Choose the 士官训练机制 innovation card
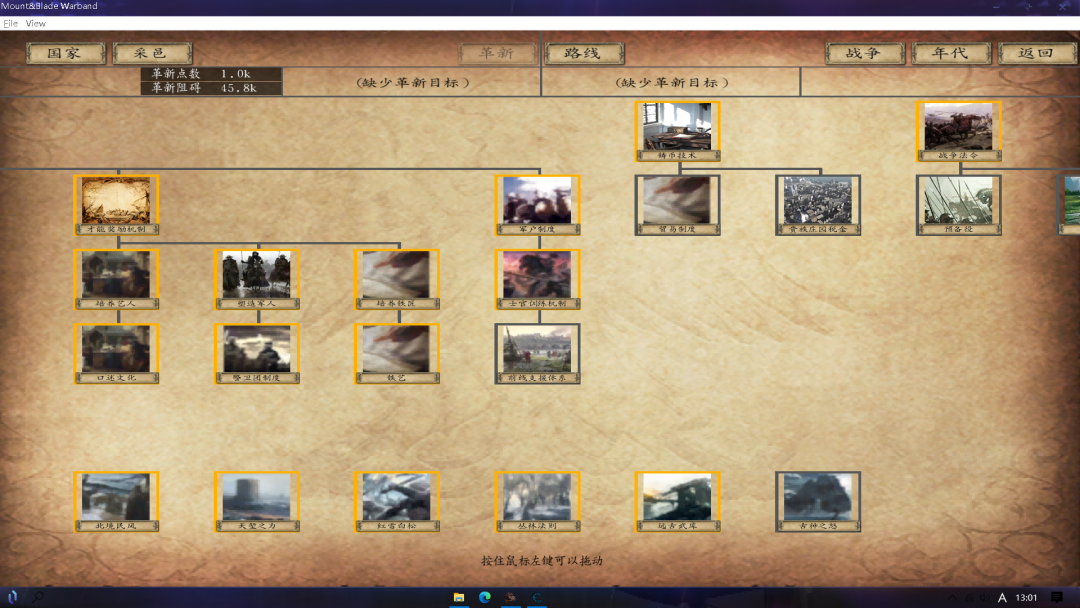 [x=538, y=280]
